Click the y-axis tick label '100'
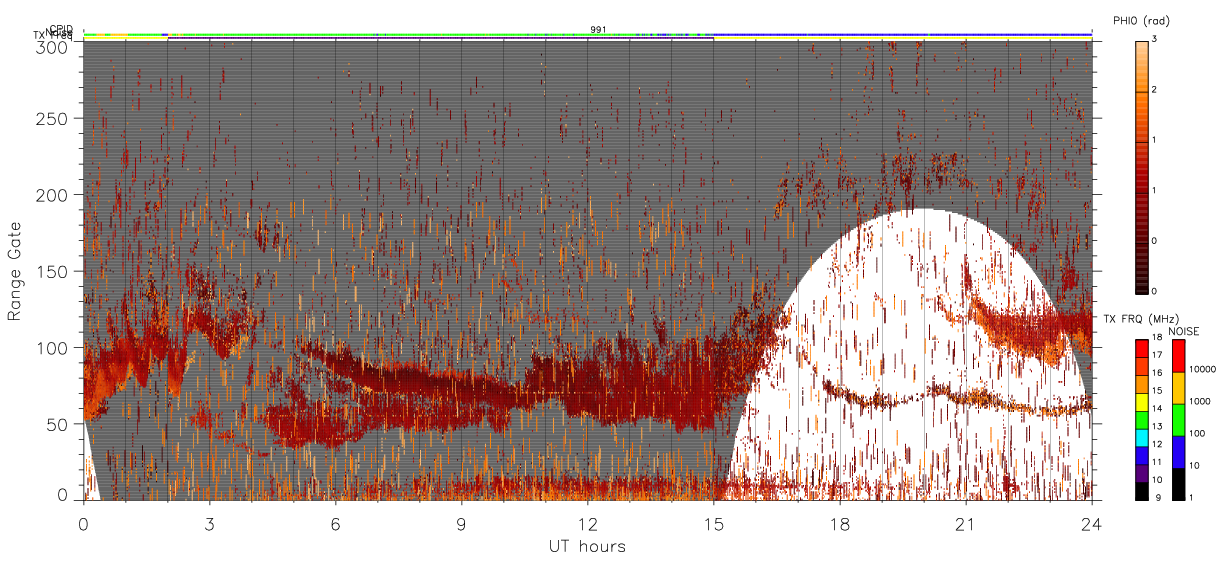The image size is (1228, 567). pyautogui.click(x=55, y=348)
